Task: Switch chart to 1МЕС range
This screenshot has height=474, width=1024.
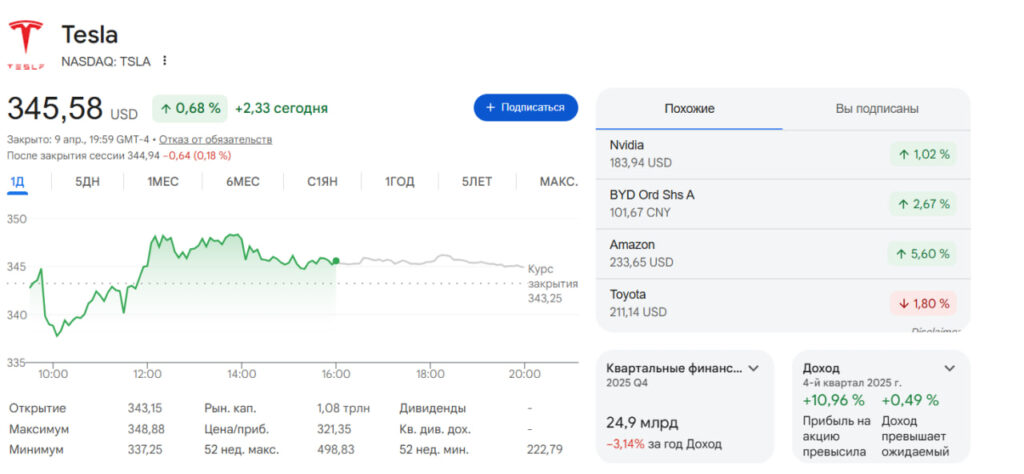Action: pyautogui.click(x=163, y=182)
